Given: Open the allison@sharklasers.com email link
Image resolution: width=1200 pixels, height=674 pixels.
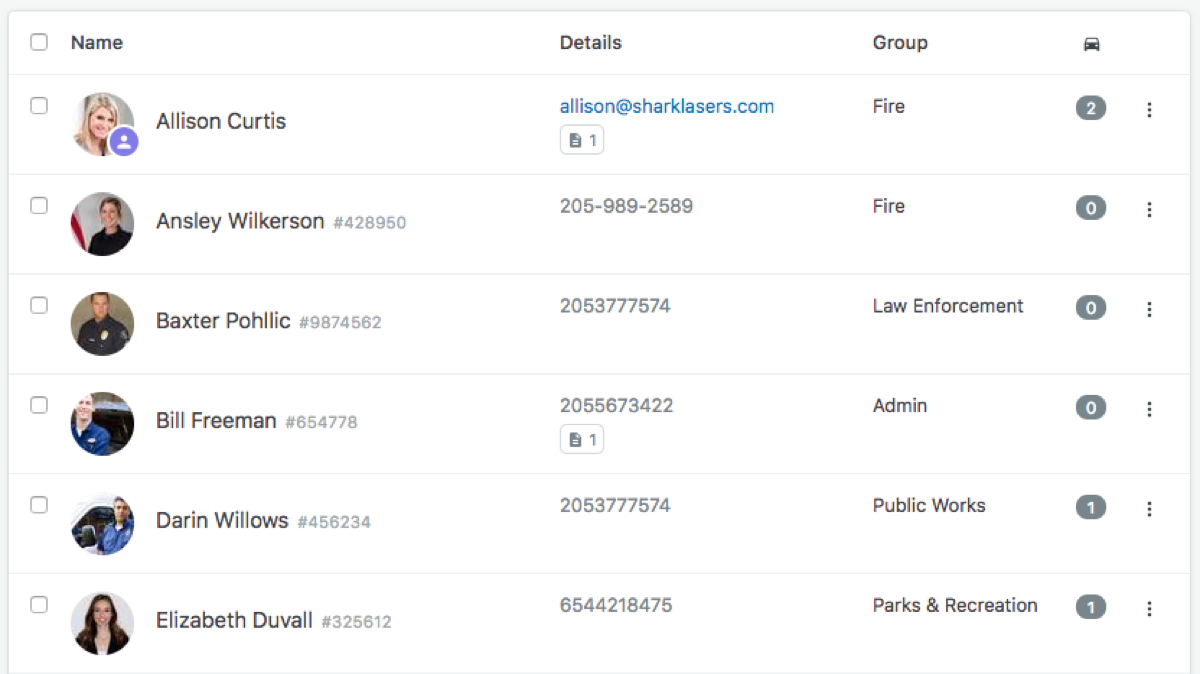Looking at the screenshot, I should tap(667, 106).
